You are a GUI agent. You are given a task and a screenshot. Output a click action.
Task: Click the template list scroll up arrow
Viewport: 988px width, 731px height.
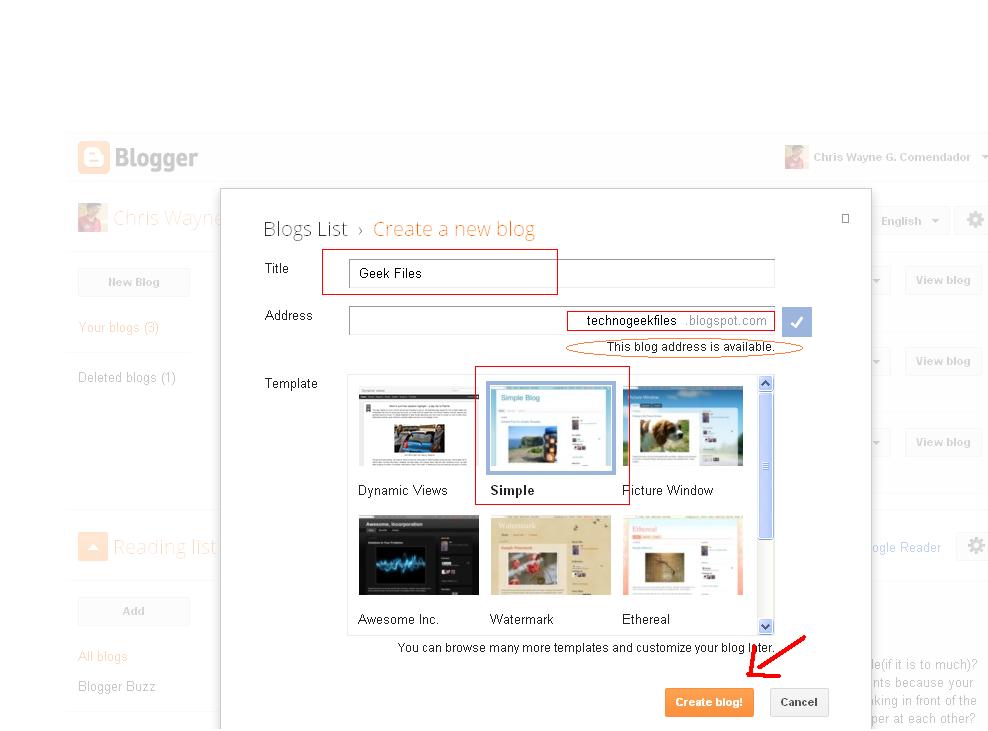tap(766, 383)
